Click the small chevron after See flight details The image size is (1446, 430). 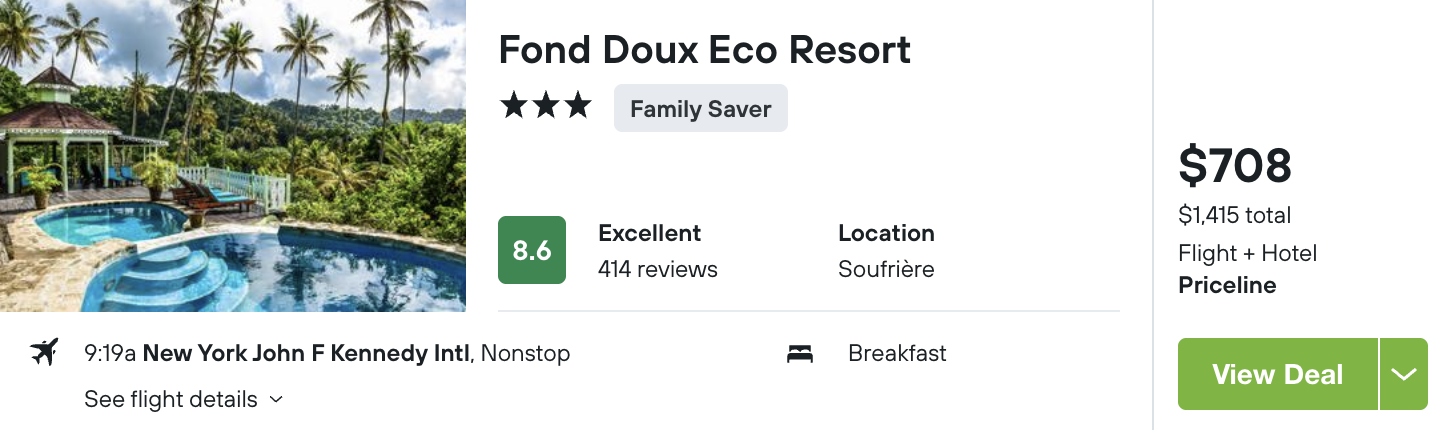pyautogui.click(x=277, y=399)
